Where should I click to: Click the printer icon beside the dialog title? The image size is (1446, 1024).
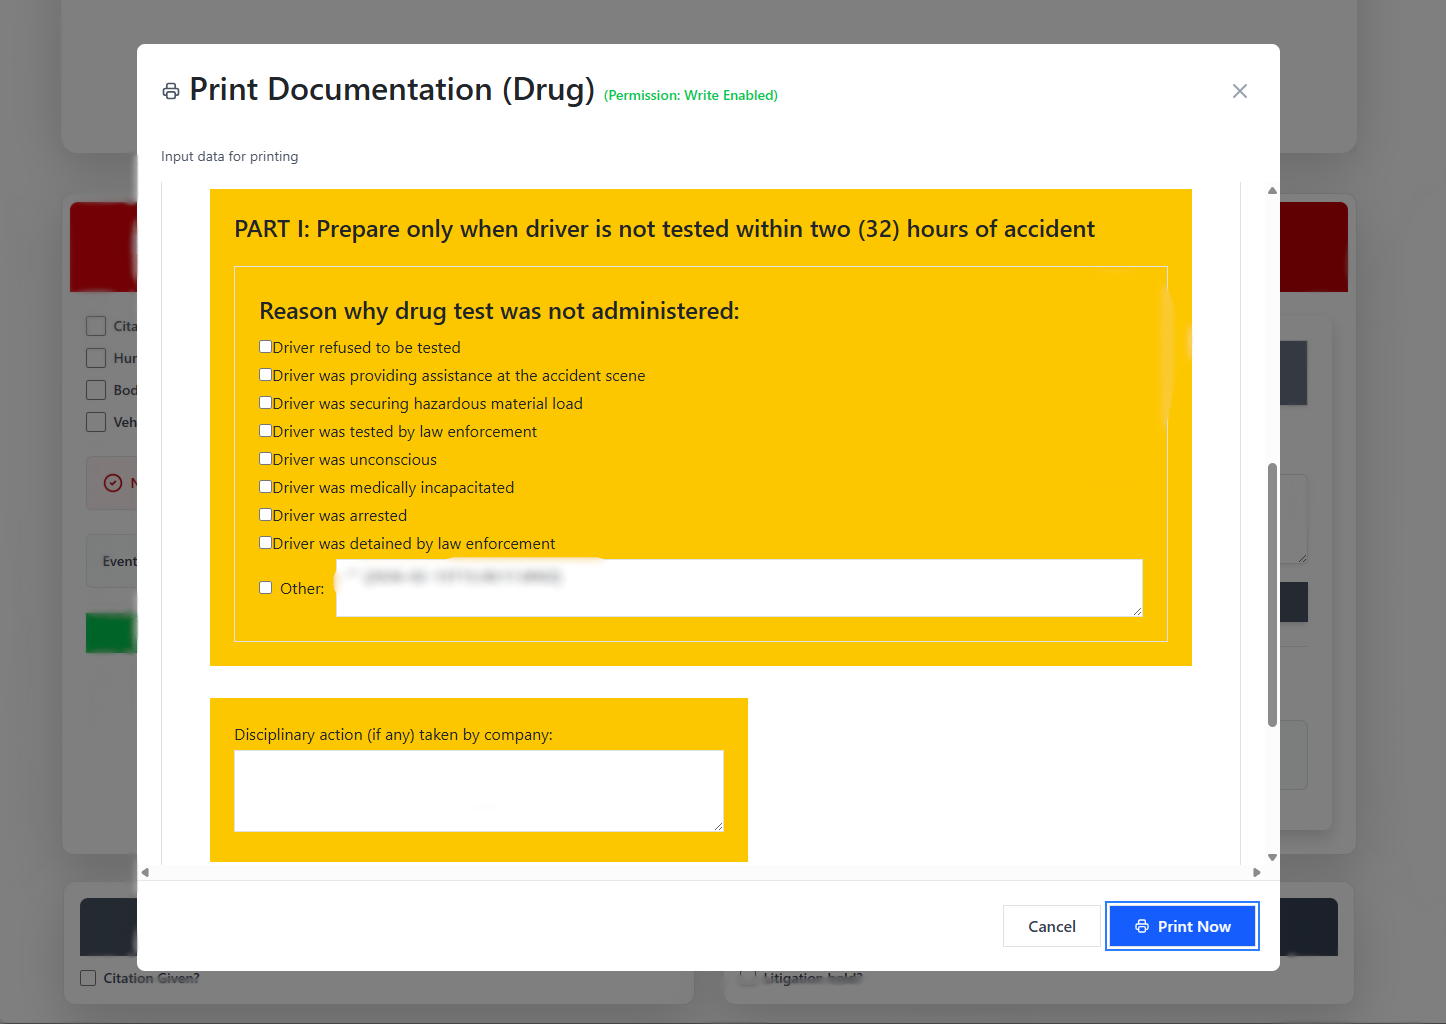(x=171, y=92)
